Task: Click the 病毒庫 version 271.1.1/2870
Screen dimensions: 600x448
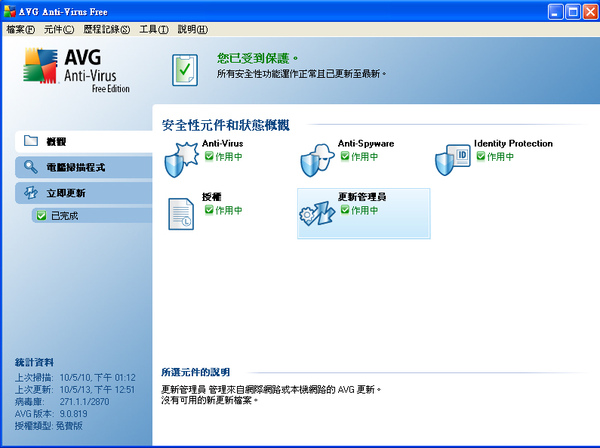Action: (84, 402)
